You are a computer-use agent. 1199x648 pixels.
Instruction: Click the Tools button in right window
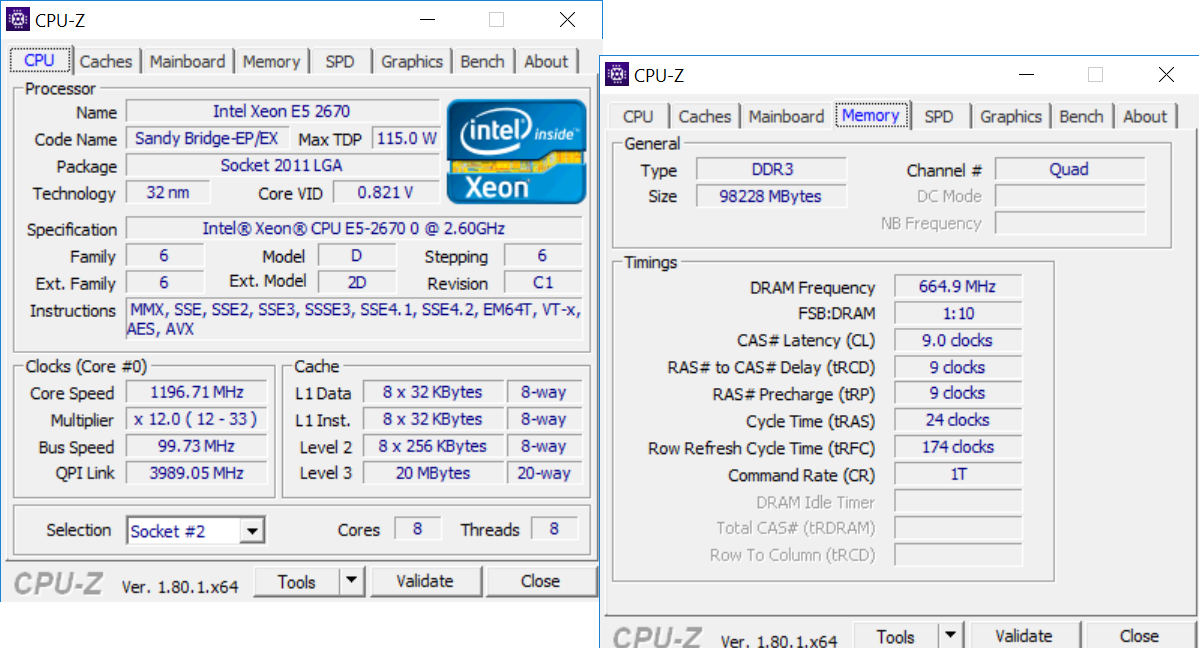pos(895,636)
